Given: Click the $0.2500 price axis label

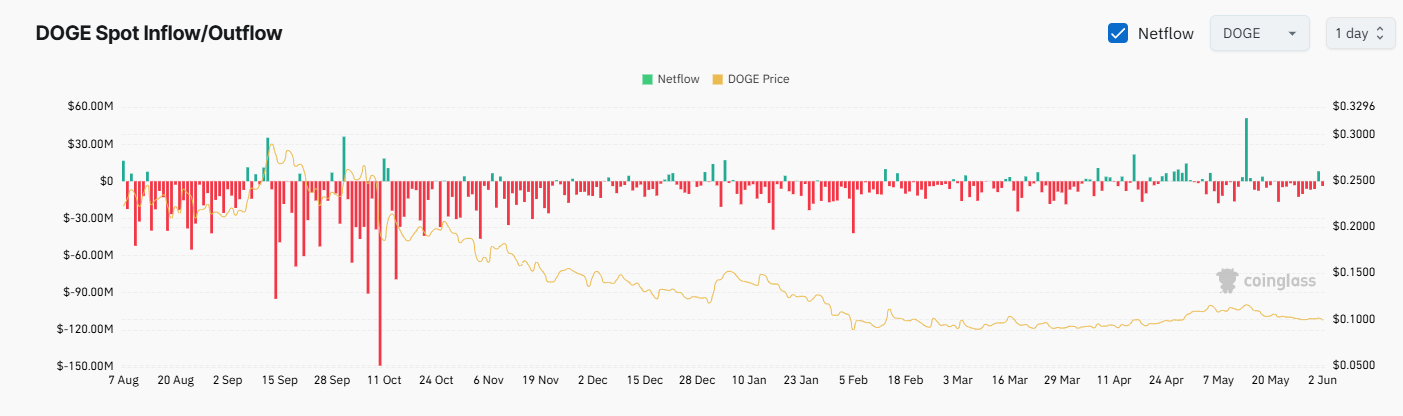Looking at the screenshot, I should (x=1354, y=181).
